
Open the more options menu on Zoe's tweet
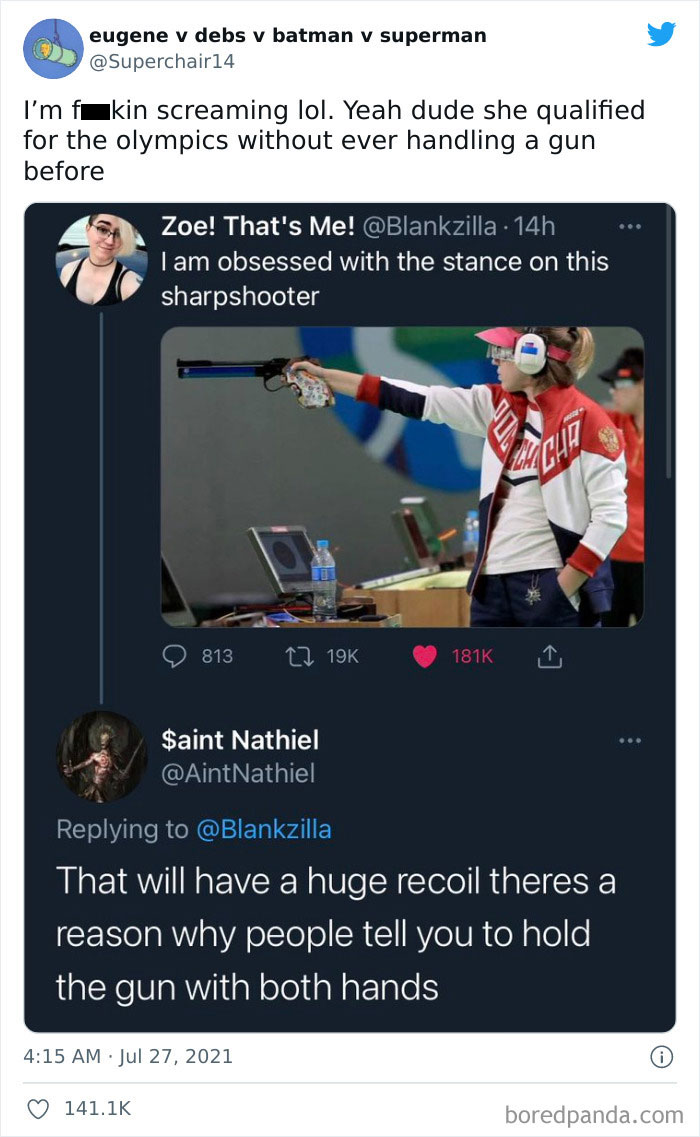[630, 226]
